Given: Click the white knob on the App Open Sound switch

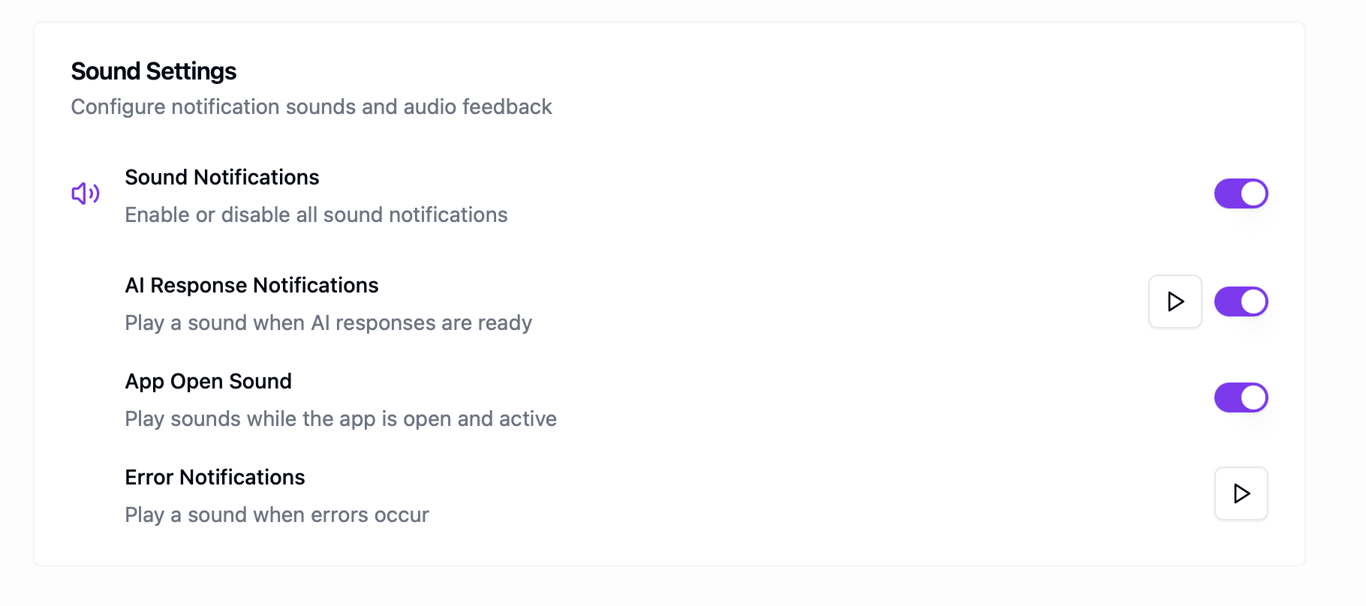Looking at the screenshot, I should point(1253,397).
